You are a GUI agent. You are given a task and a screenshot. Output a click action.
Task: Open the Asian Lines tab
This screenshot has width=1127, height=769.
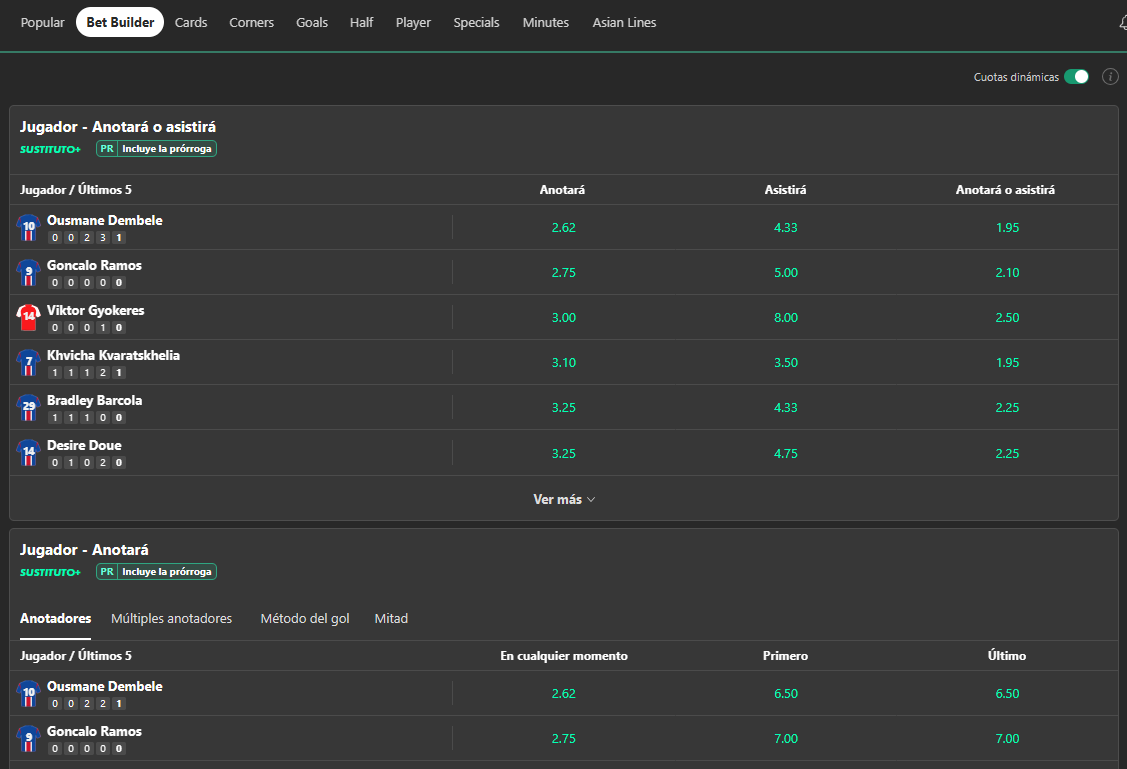point(624,22)
